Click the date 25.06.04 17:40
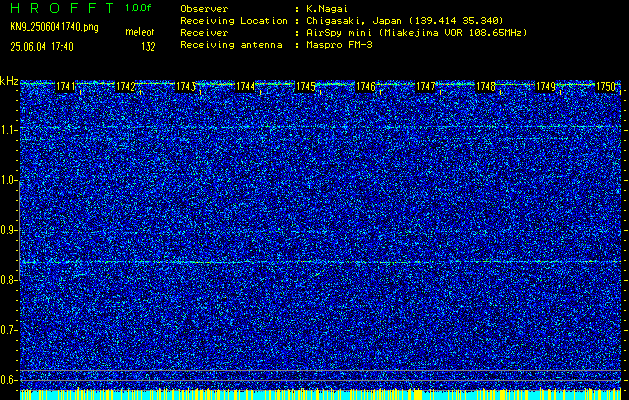 pos(42,47)
